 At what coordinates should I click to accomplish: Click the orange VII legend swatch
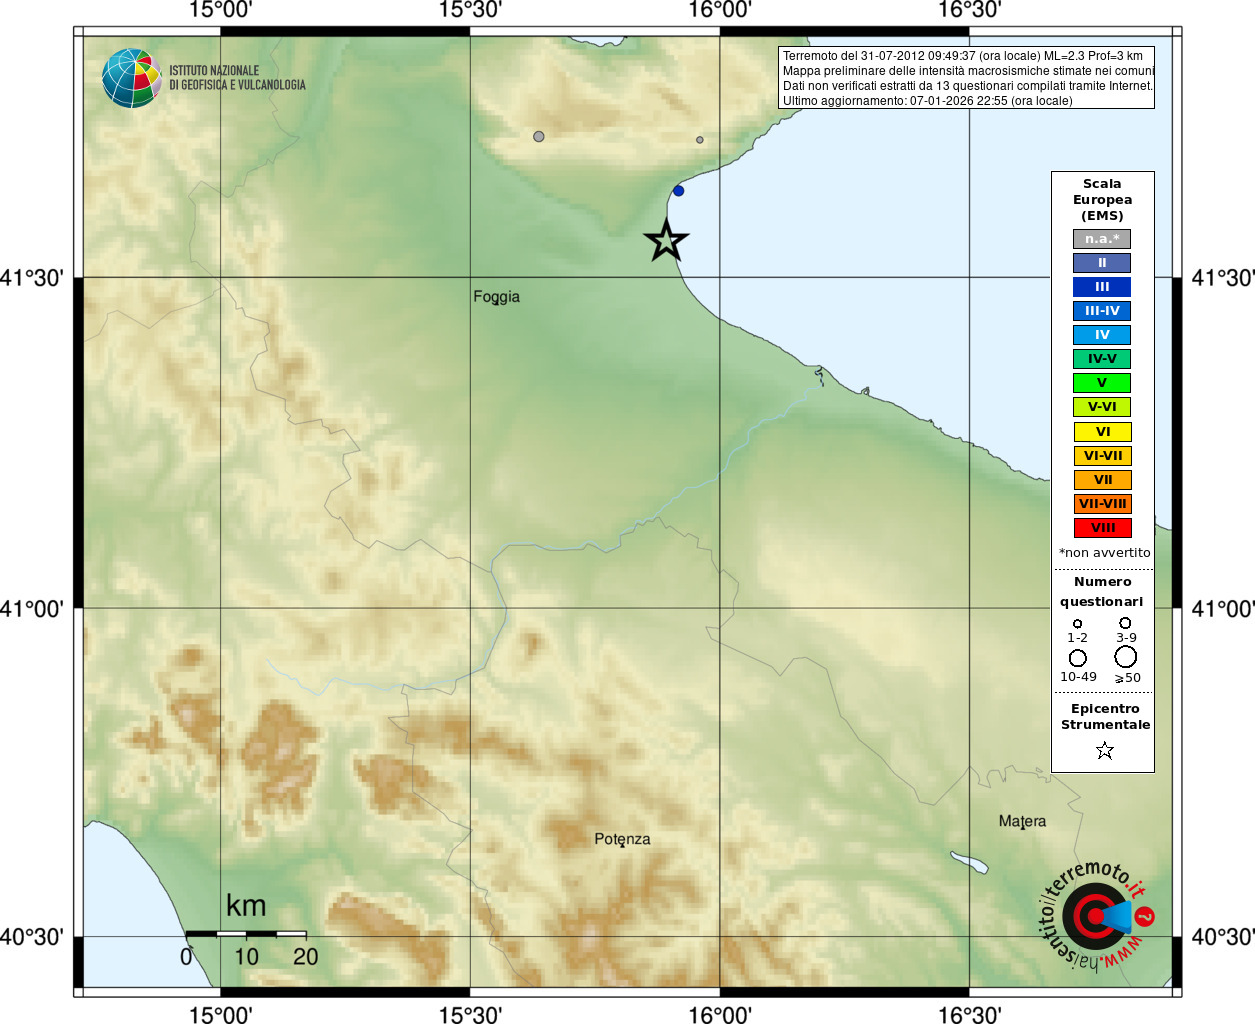[x=1102, y=480]
